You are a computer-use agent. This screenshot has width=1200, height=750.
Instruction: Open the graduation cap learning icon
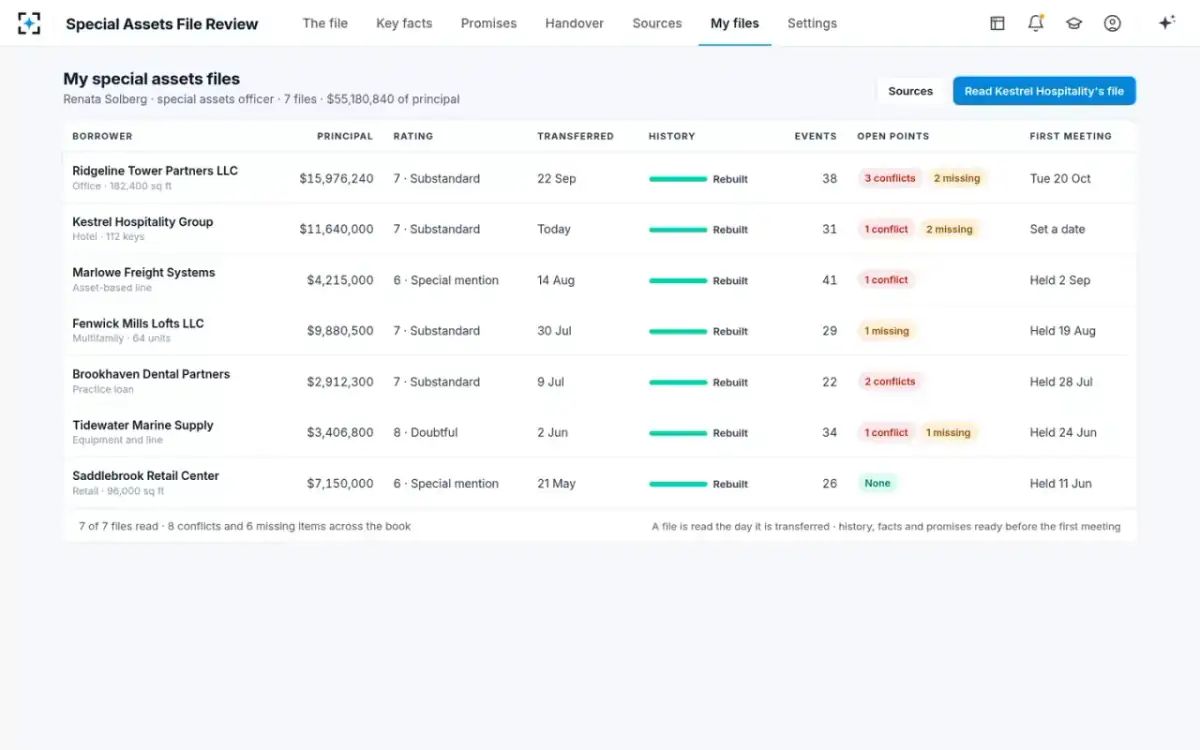click(1074, 23)
